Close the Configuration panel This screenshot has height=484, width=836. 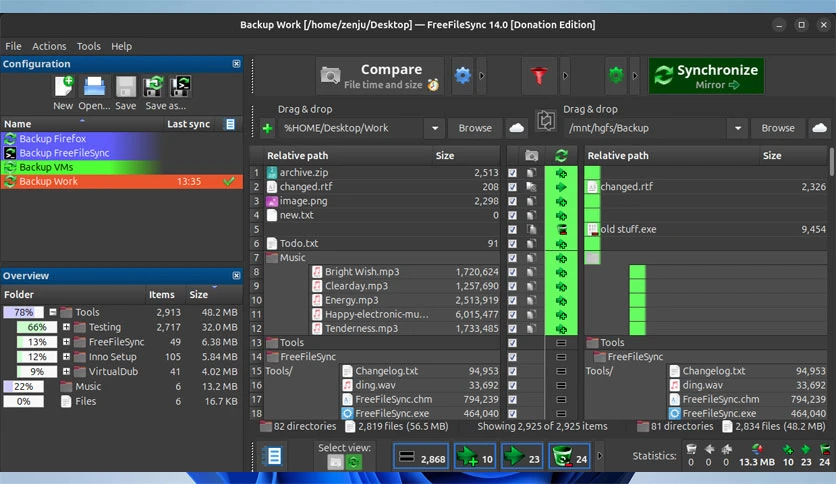236,64
